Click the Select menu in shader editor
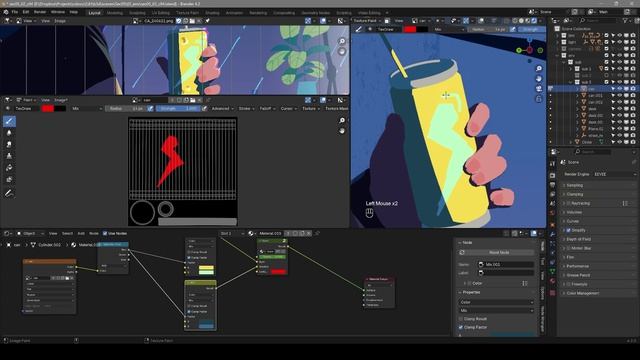This screenshot has height=360, width=640. pyautogui.click(x=67, y=233)
